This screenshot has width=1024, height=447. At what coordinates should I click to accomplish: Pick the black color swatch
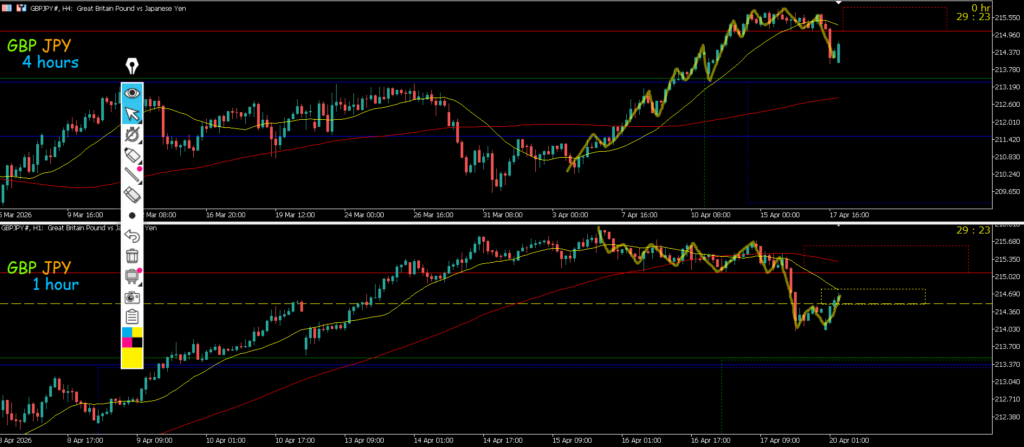(137, 342)
